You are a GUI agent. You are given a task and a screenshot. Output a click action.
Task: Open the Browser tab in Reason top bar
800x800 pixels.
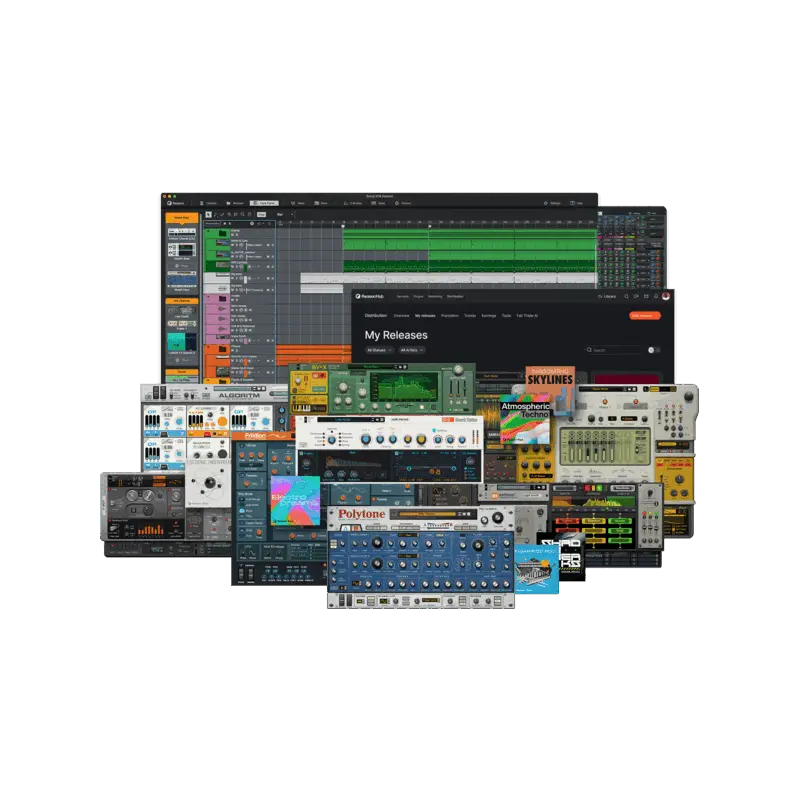click(x=235, y=203)
